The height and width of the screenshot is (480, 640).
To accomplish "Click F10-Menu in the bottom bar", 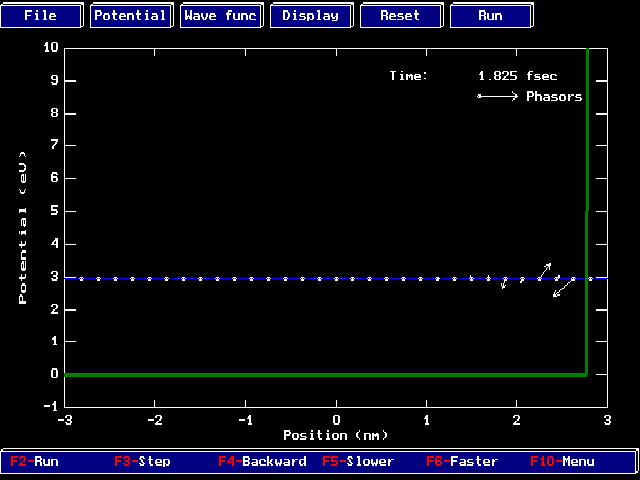I will pos(562,461).
